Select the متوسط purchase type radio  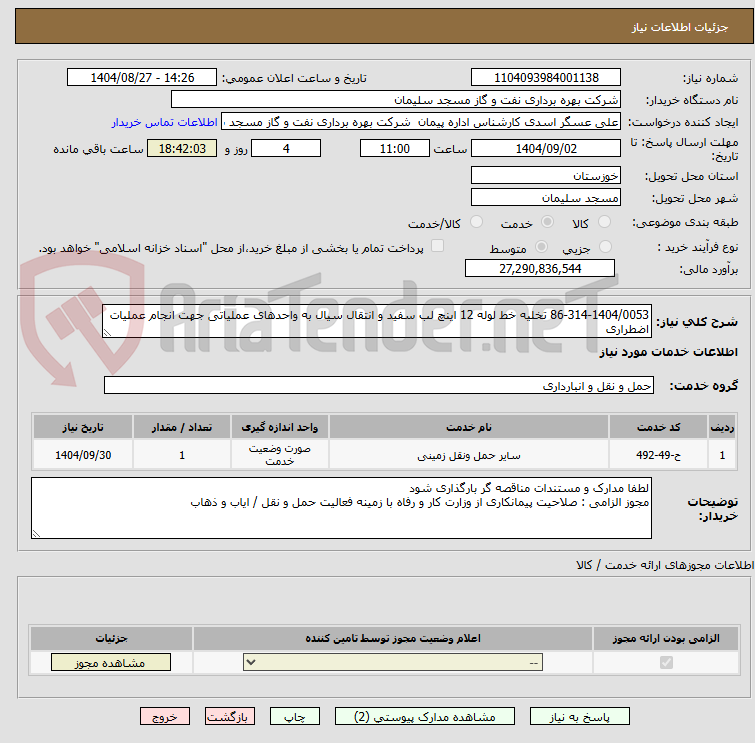[541, 247]
